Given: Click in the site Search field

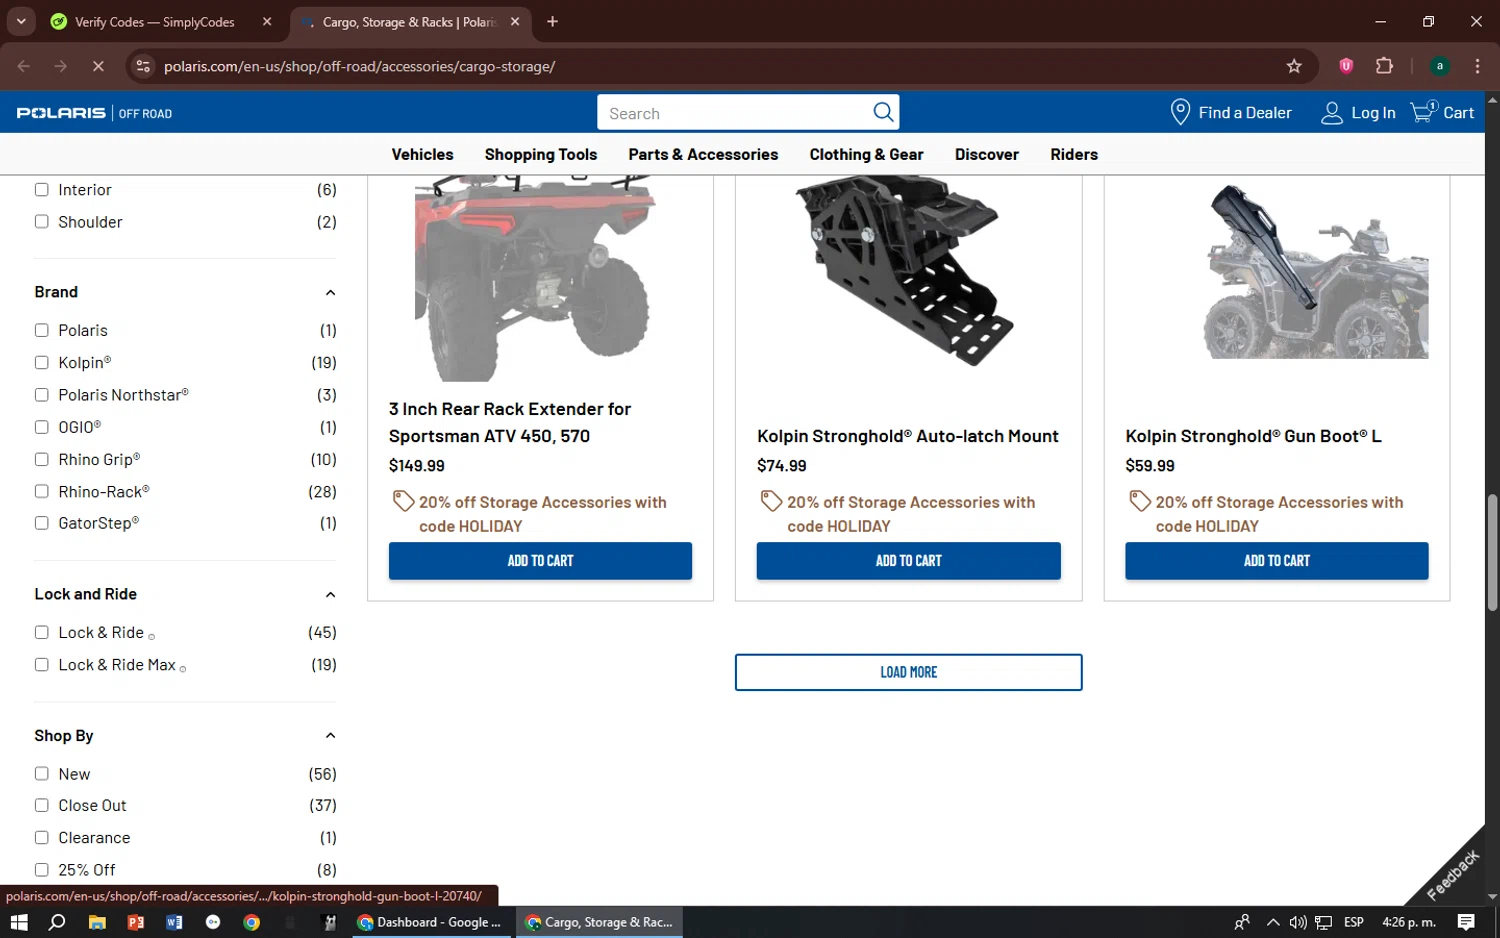Looking at the screenshot, I should [x=735, y=113].
